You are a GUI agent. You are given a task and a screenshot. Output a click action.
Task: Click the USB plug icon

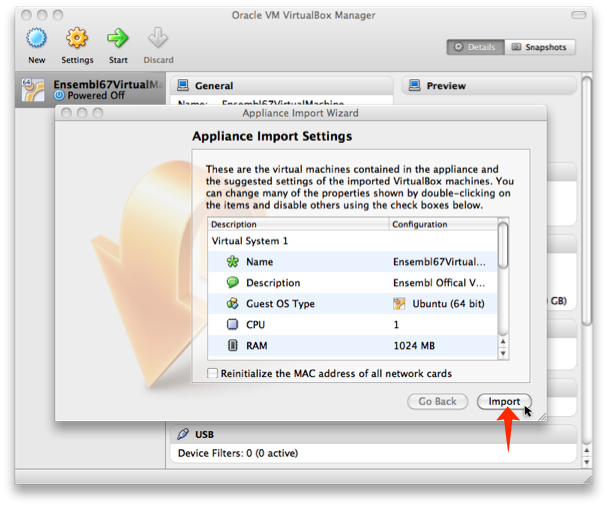pos(183,434)
